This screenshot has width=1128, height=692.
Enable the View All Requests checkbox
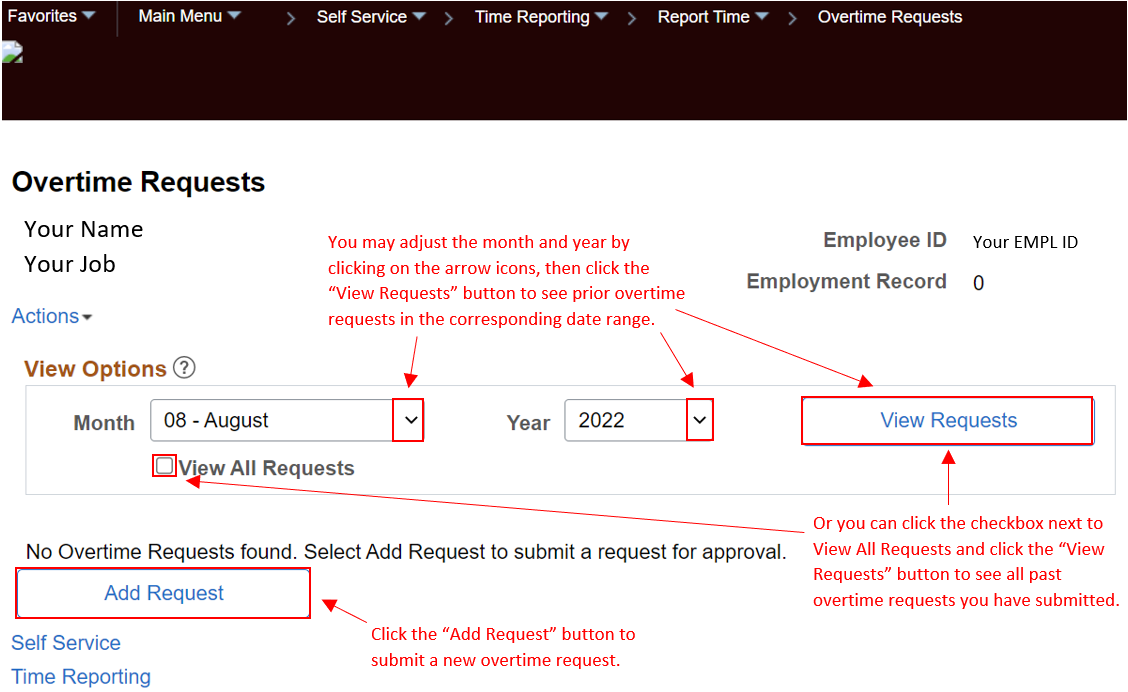click(x=163, y=465)
